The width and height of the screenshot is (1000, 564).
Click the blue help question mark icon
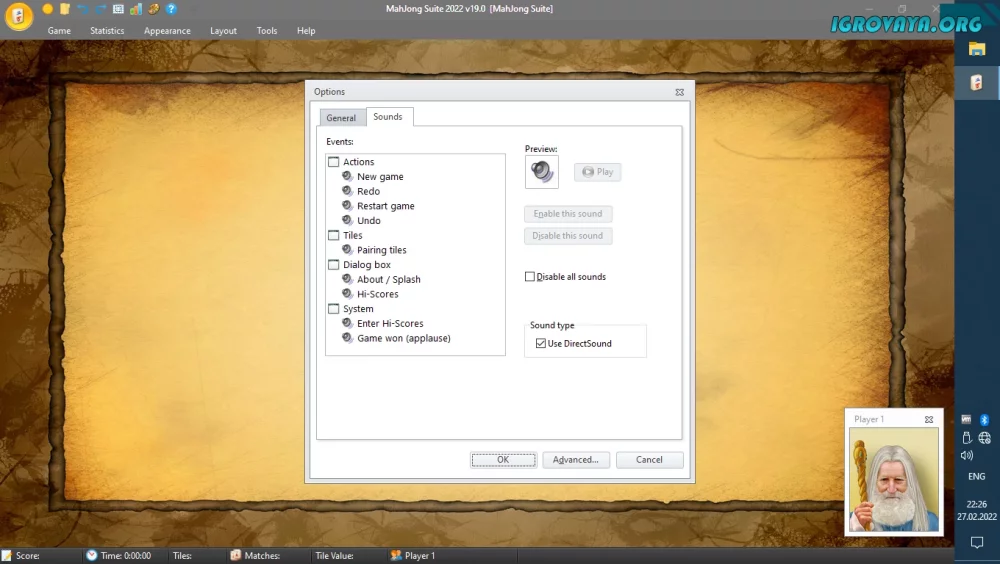171,9
